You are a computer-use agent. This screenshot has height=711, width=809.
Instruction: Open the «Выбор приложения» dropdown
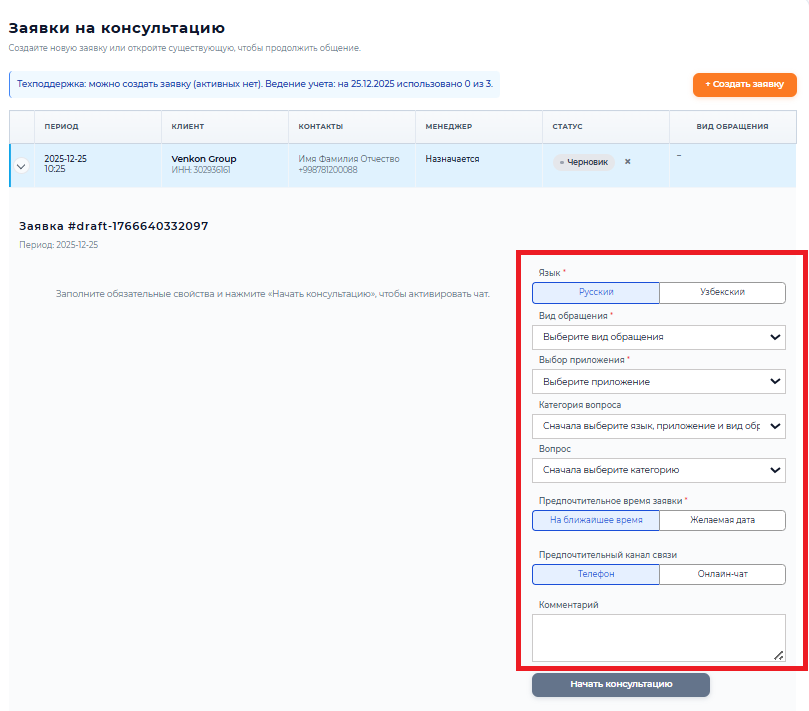(658, 382)
